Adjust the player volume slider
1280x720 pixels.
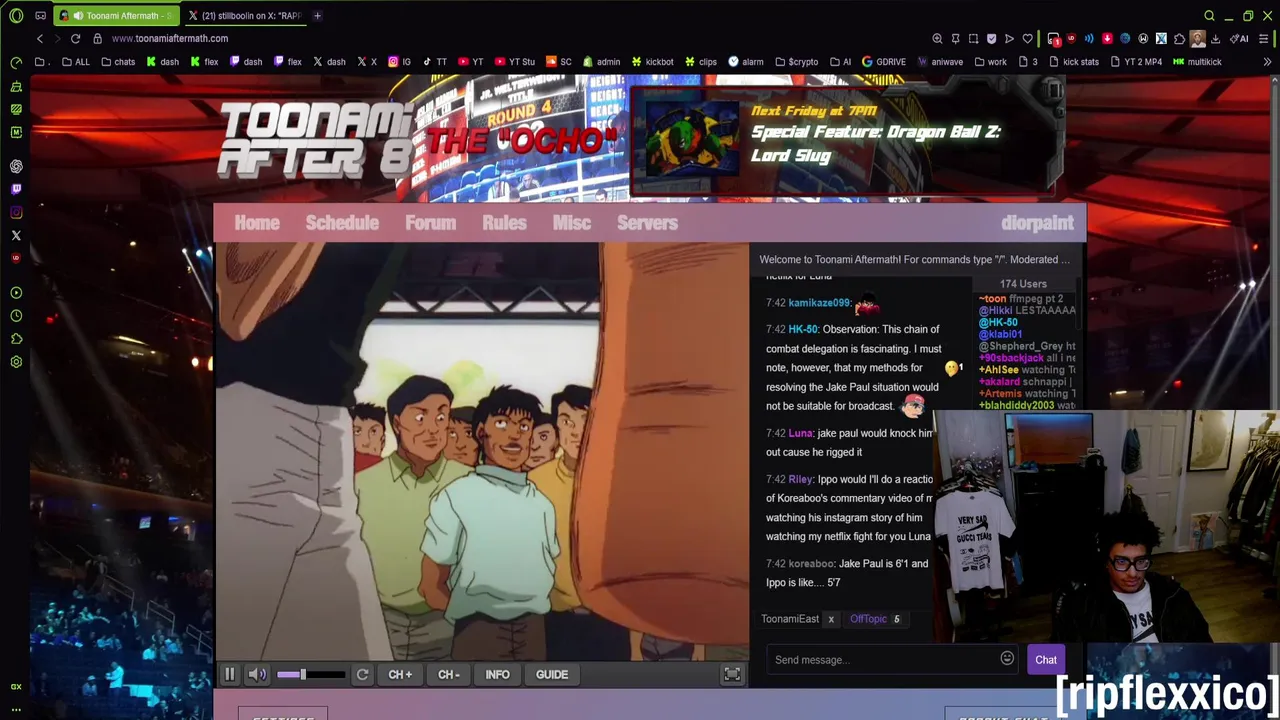click(310, 675)
